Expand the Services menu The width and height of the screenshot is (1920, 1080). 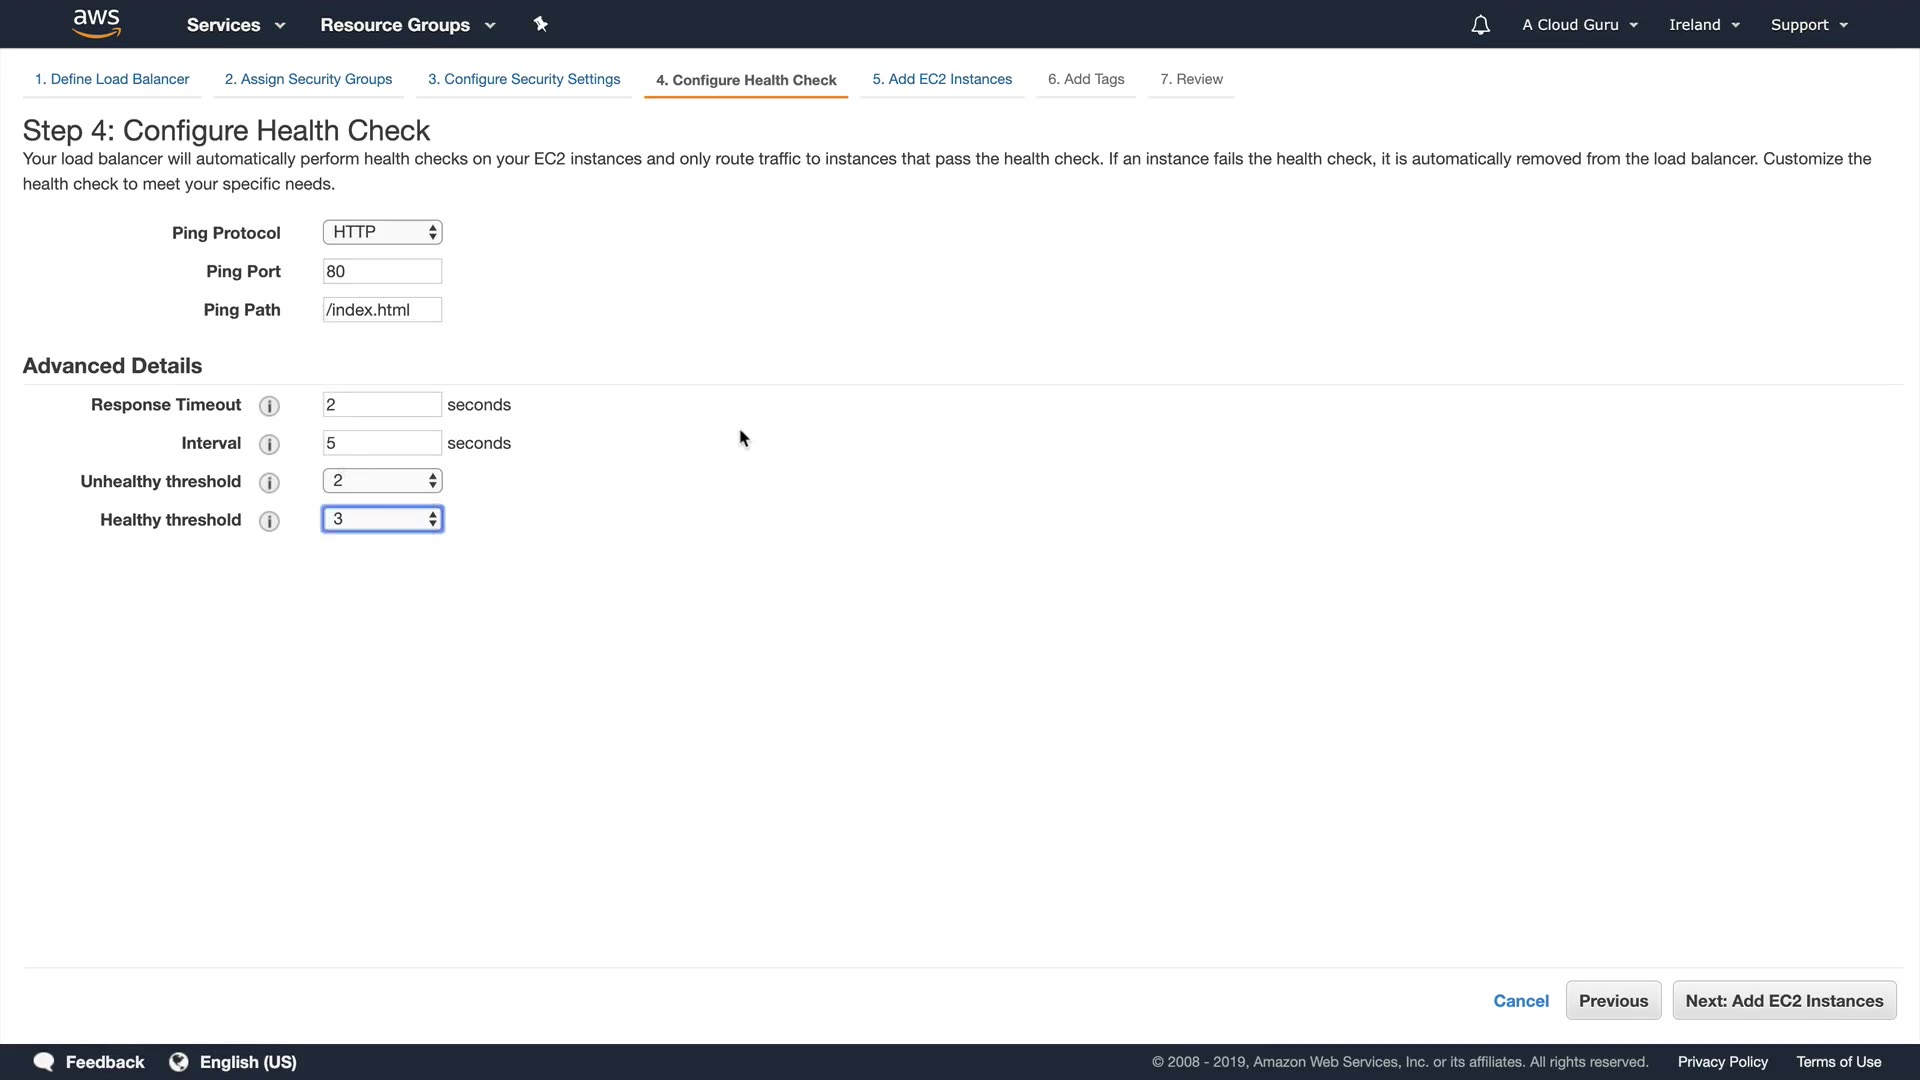[x=235, y=25]
